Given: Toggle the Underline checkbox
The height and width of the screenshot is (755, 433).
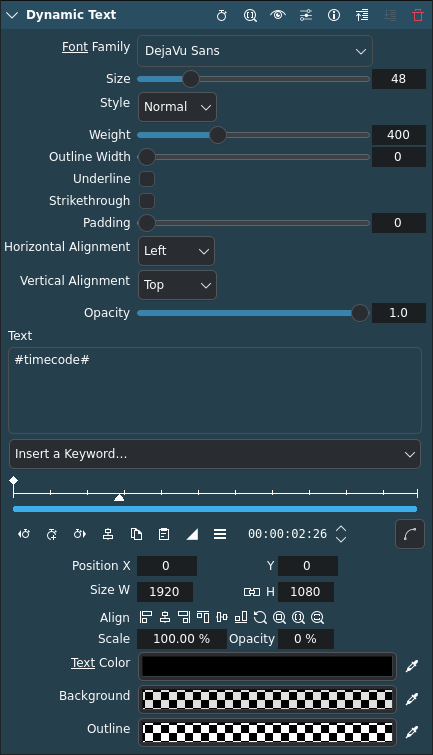Looking at the screenshot, I should pos(147,179).
